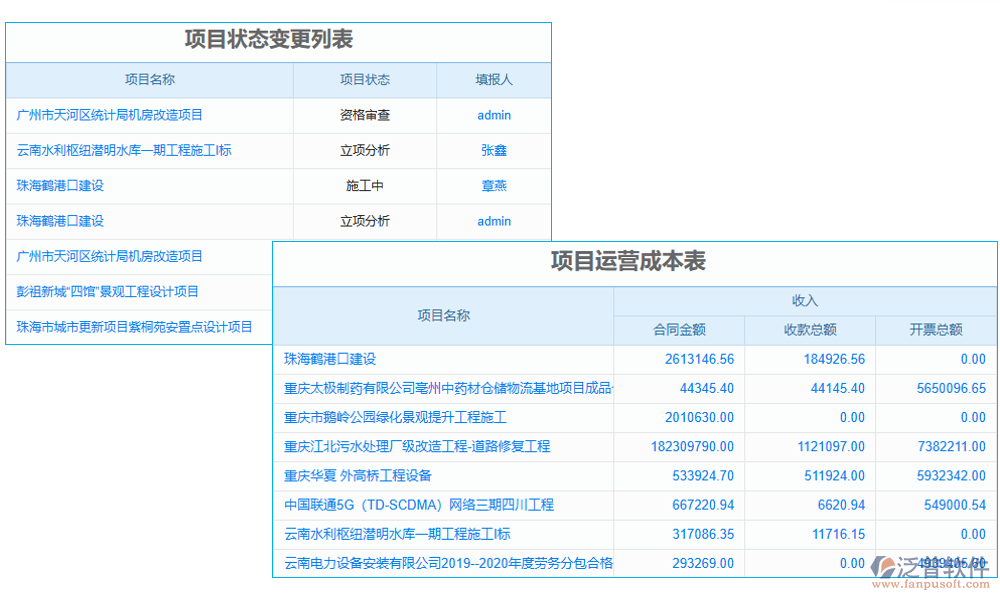Click the 收款总额 column header
Image resolution: width=1000 pixels, height=600 pixels.
pyautogui.click(x=810, y=330)
